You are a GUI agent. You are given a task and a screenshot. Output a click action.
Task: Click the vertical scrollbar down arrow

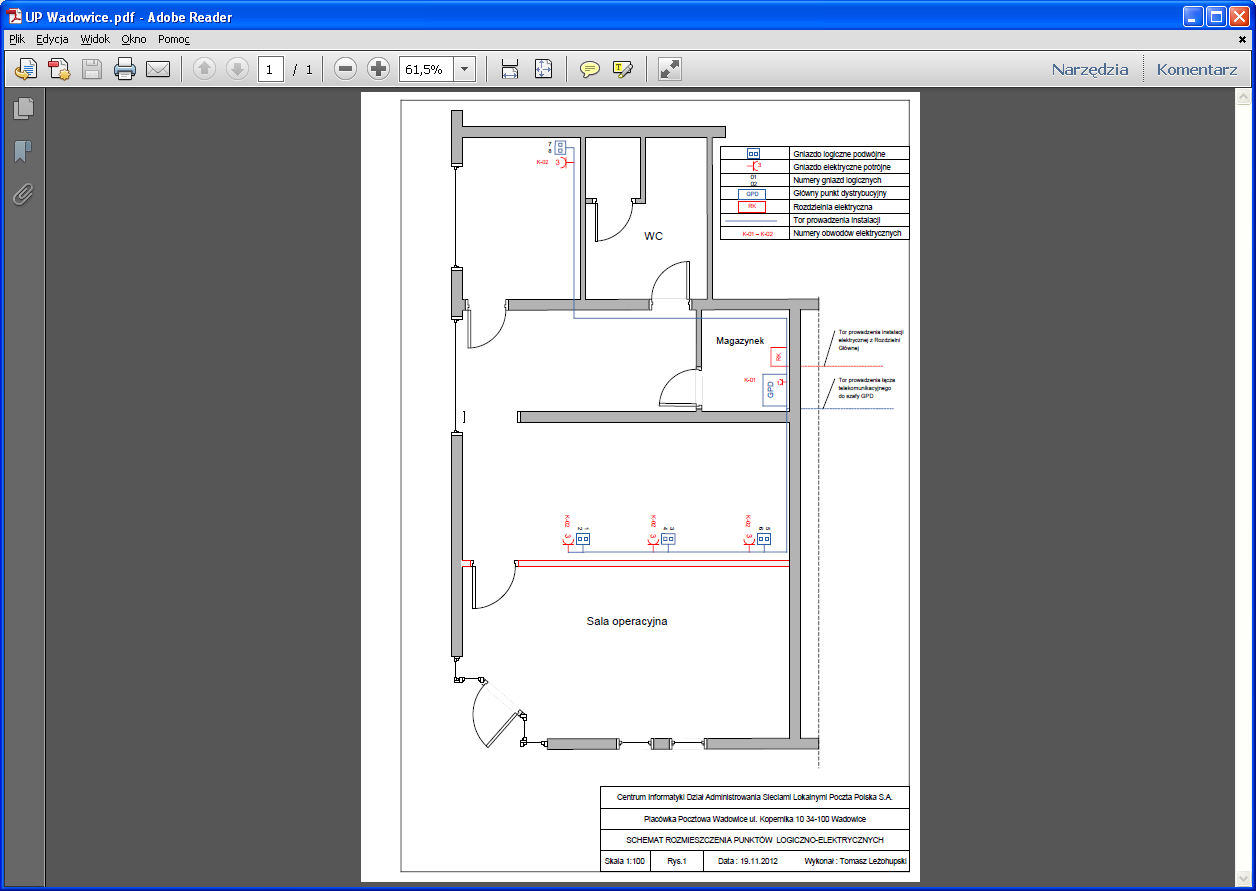pos(1242,877)
